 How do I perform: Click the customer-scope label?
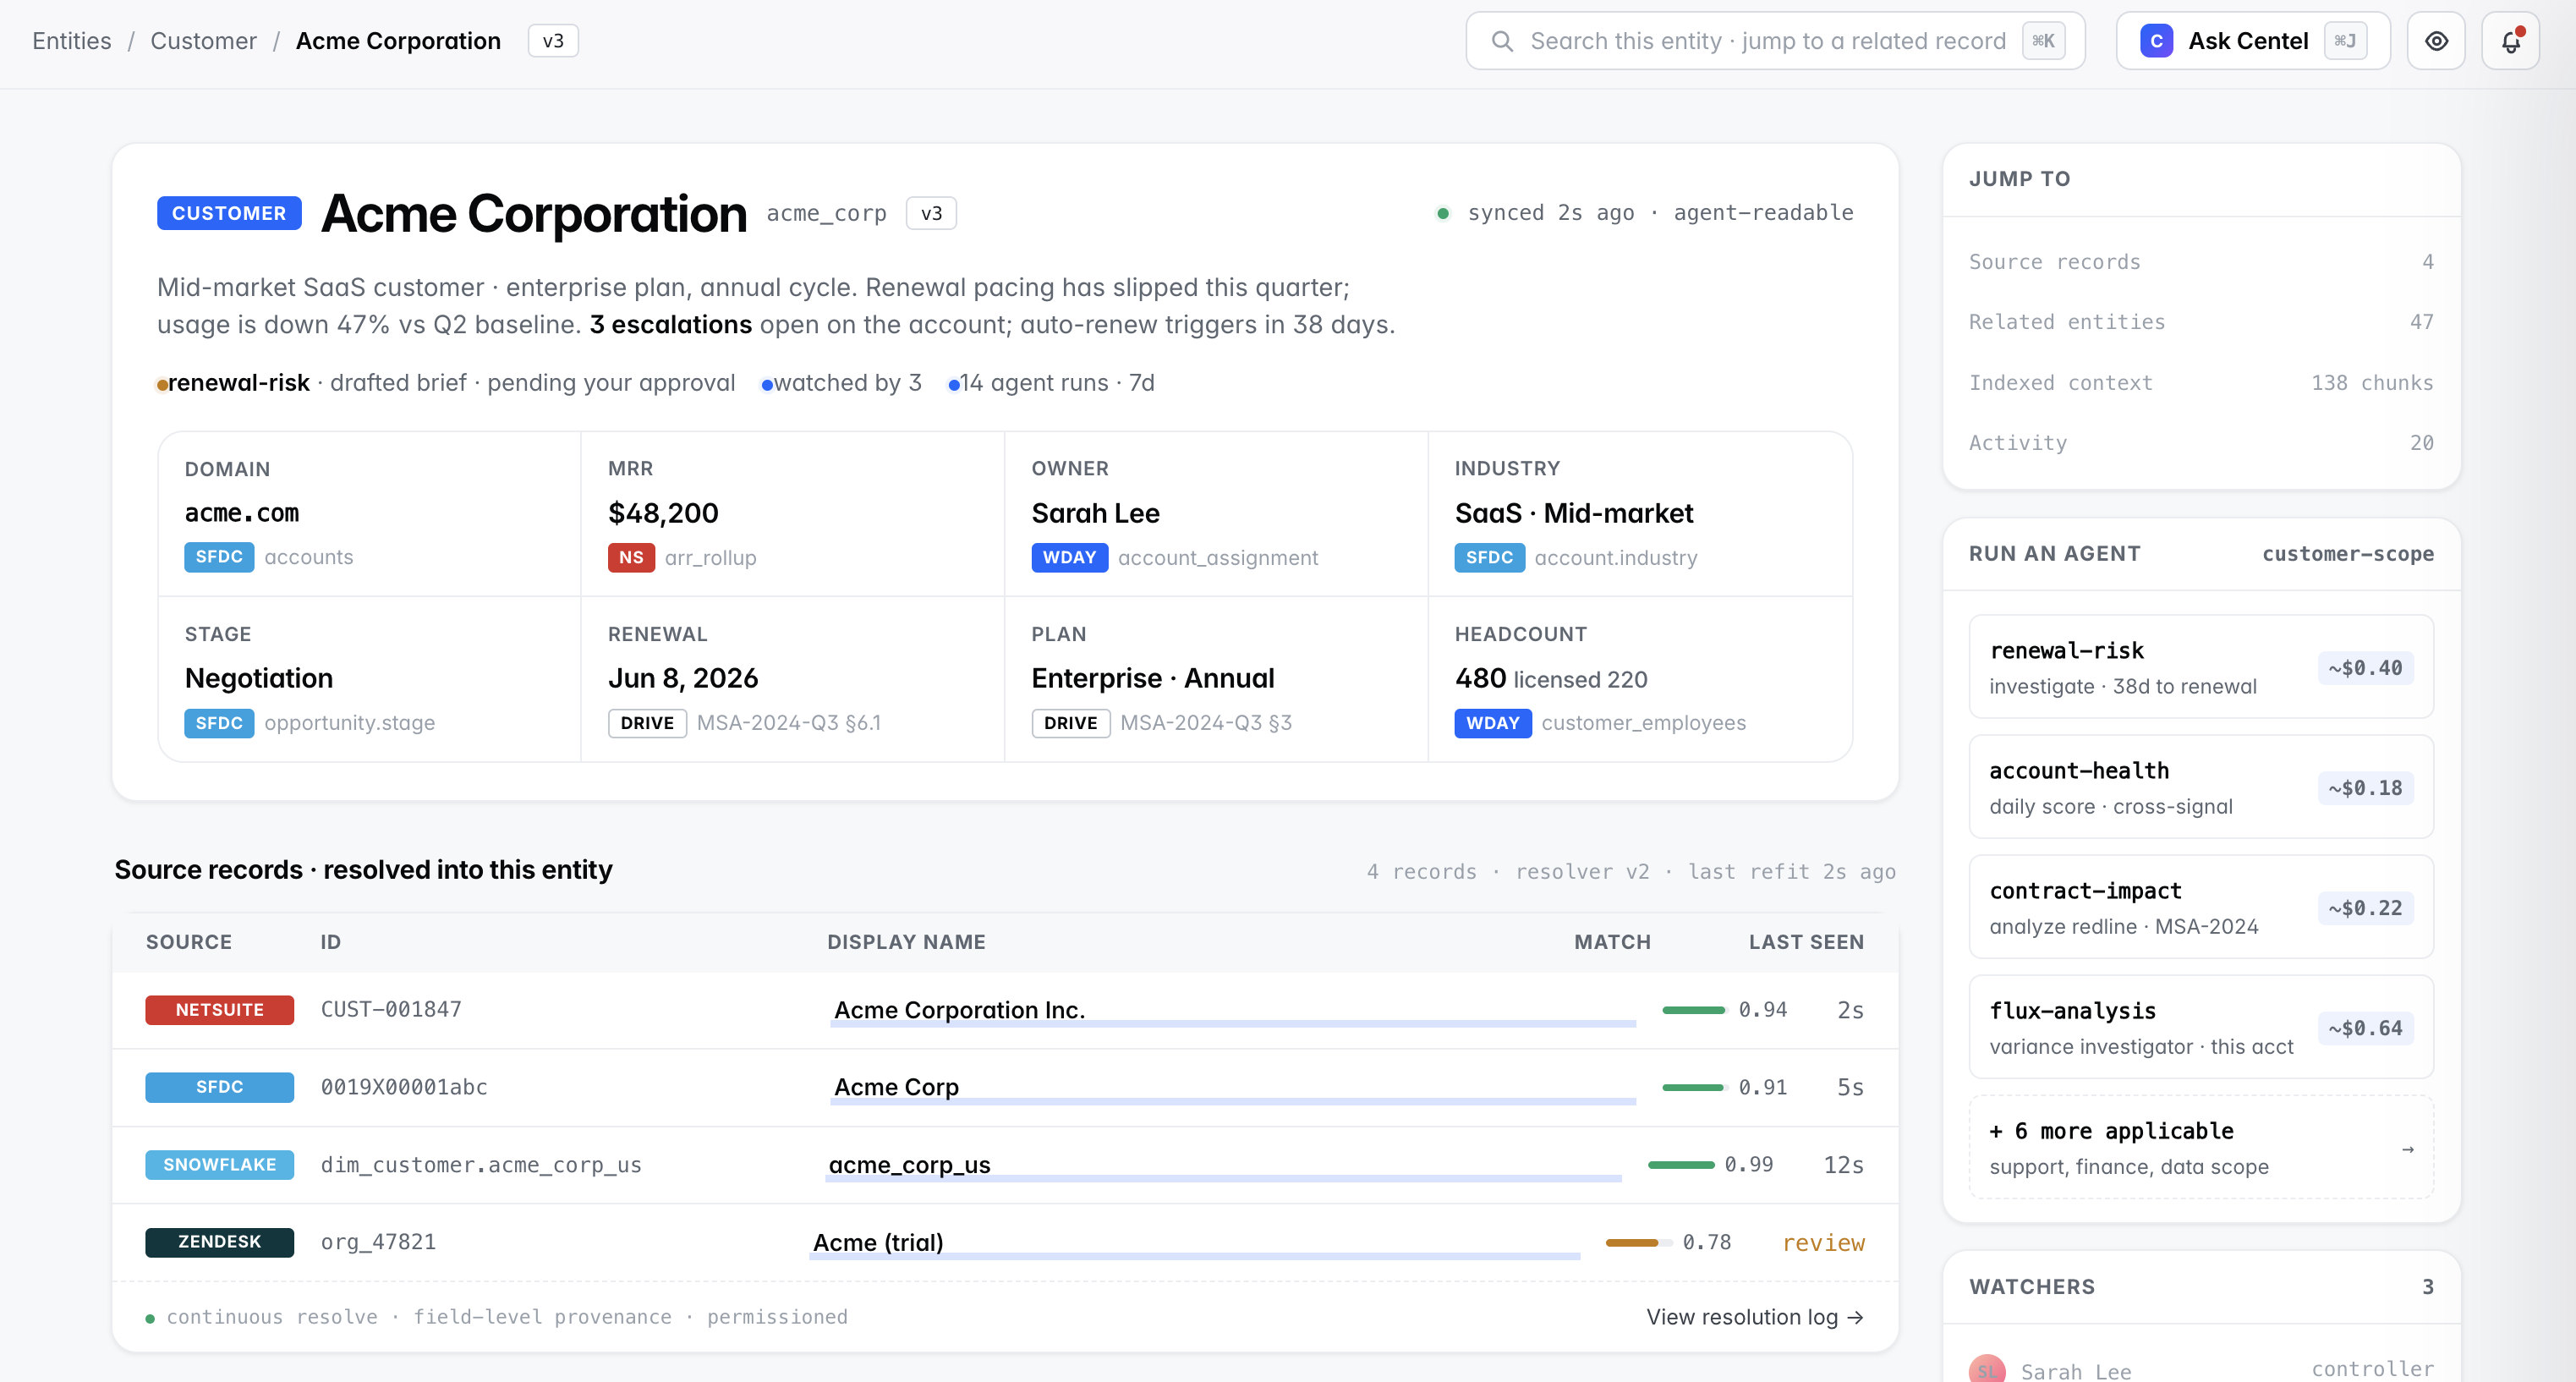click(2348, 554)
